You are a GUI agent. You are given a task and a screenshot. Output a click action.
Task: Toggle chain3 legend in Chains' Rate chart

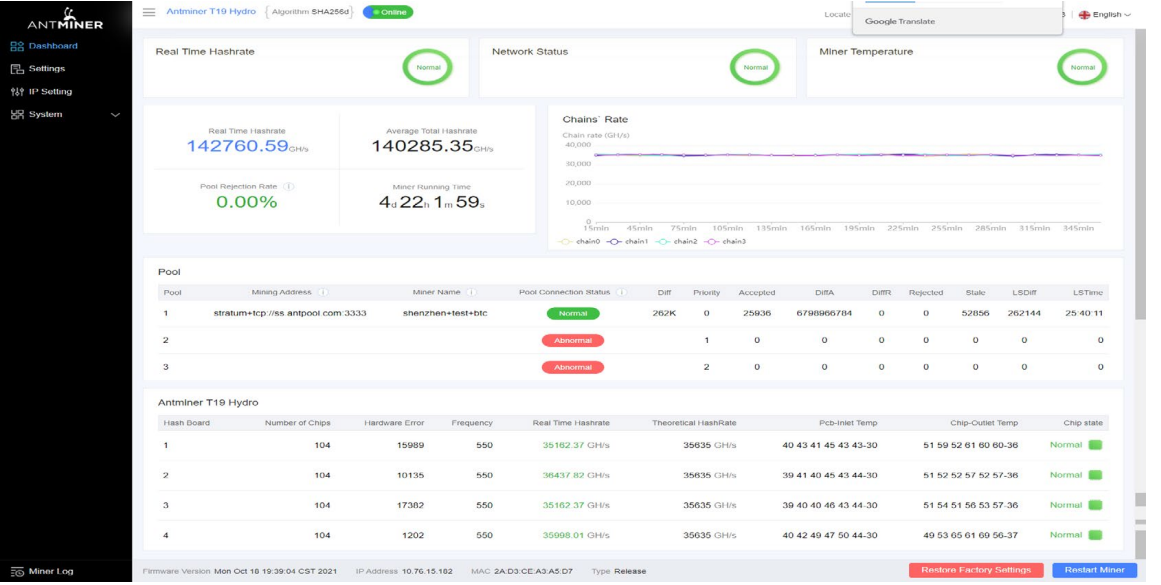726,241
